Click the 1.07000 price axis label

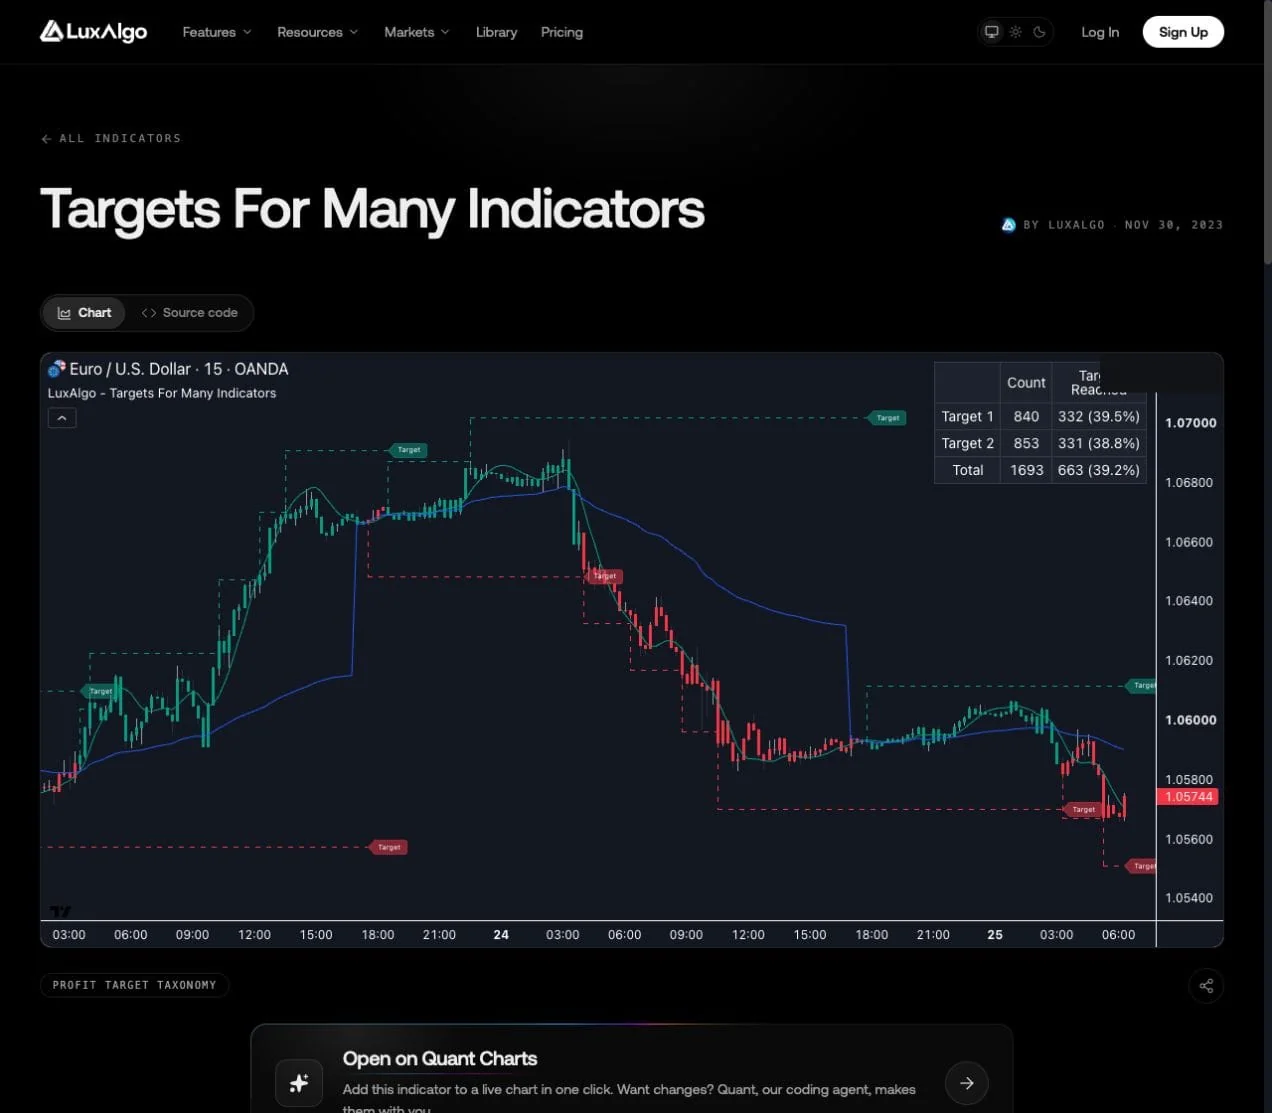pyautogui.click(x=1190, y=423)
